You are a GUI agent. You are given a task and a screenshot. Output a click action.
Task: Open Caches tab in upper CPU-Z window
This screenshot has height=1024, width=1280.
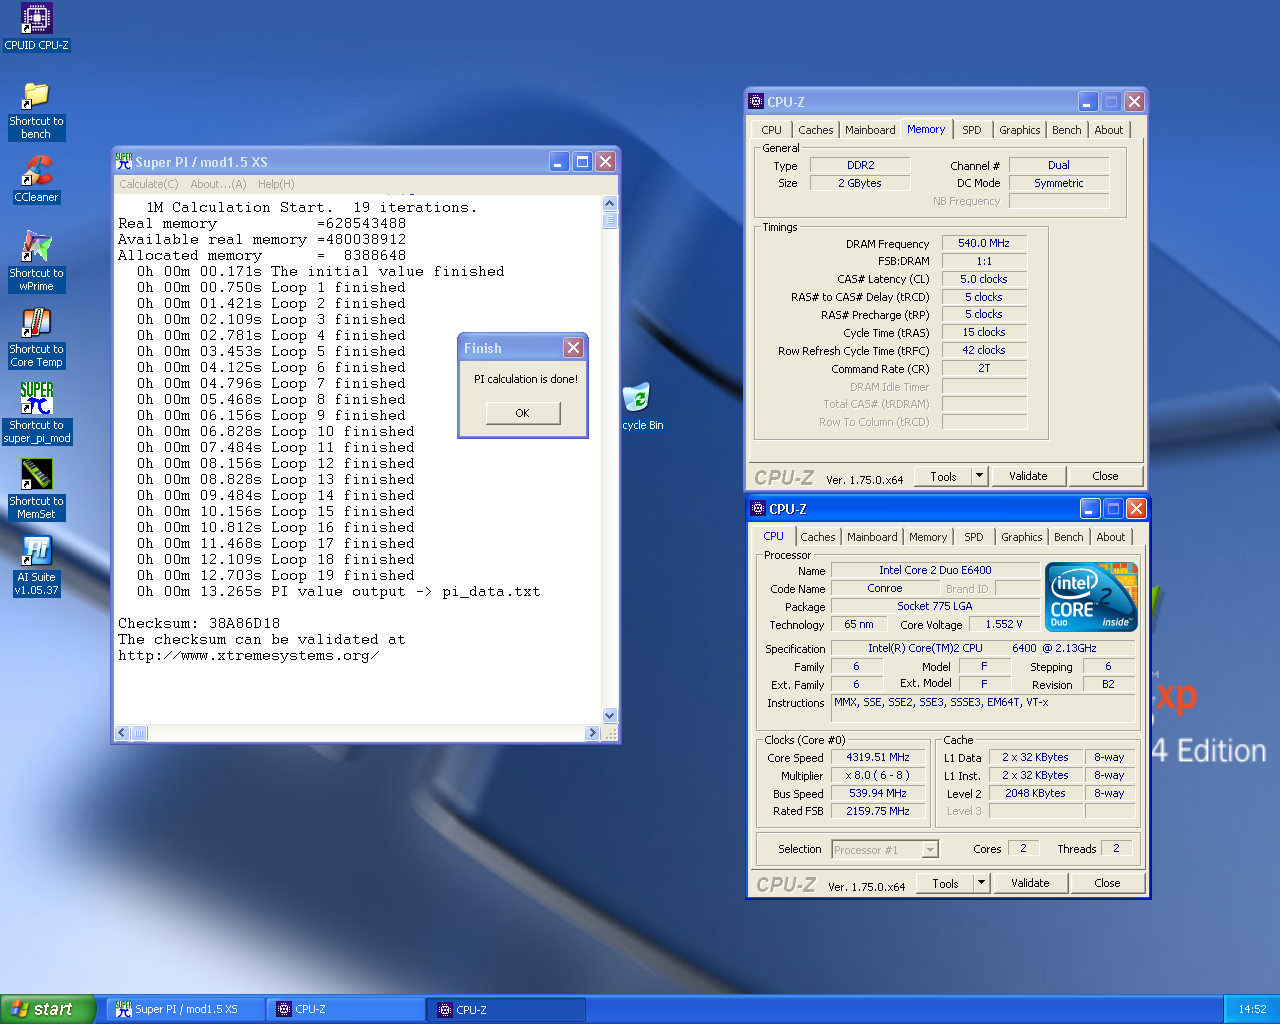point(816,130)
